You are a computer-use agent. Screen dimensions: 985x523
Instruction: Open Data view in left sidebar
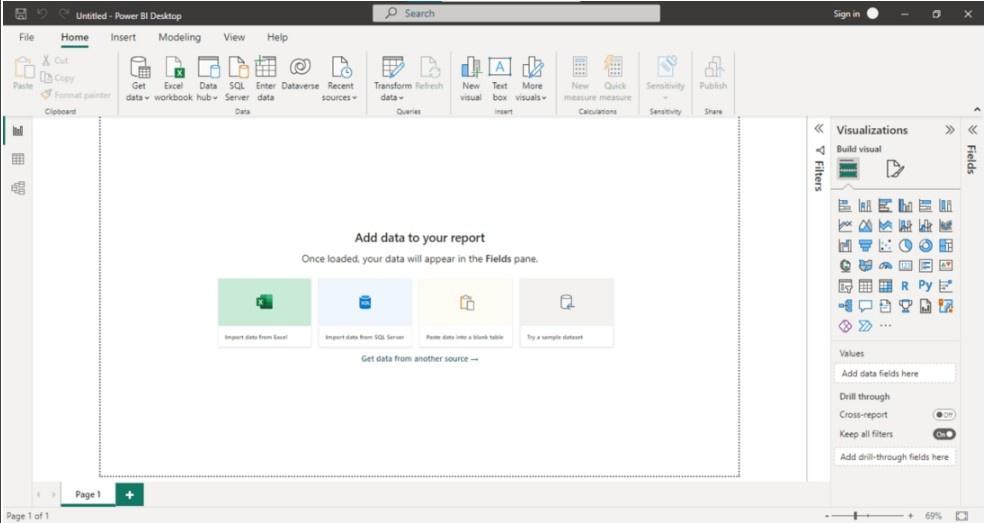coord(18,159)
